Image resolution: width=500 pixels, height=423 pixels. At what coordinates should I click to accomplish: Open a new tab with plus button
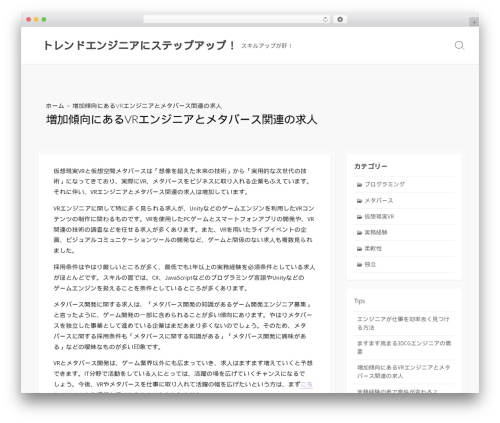pyautogui.click(x=474, y=22)
